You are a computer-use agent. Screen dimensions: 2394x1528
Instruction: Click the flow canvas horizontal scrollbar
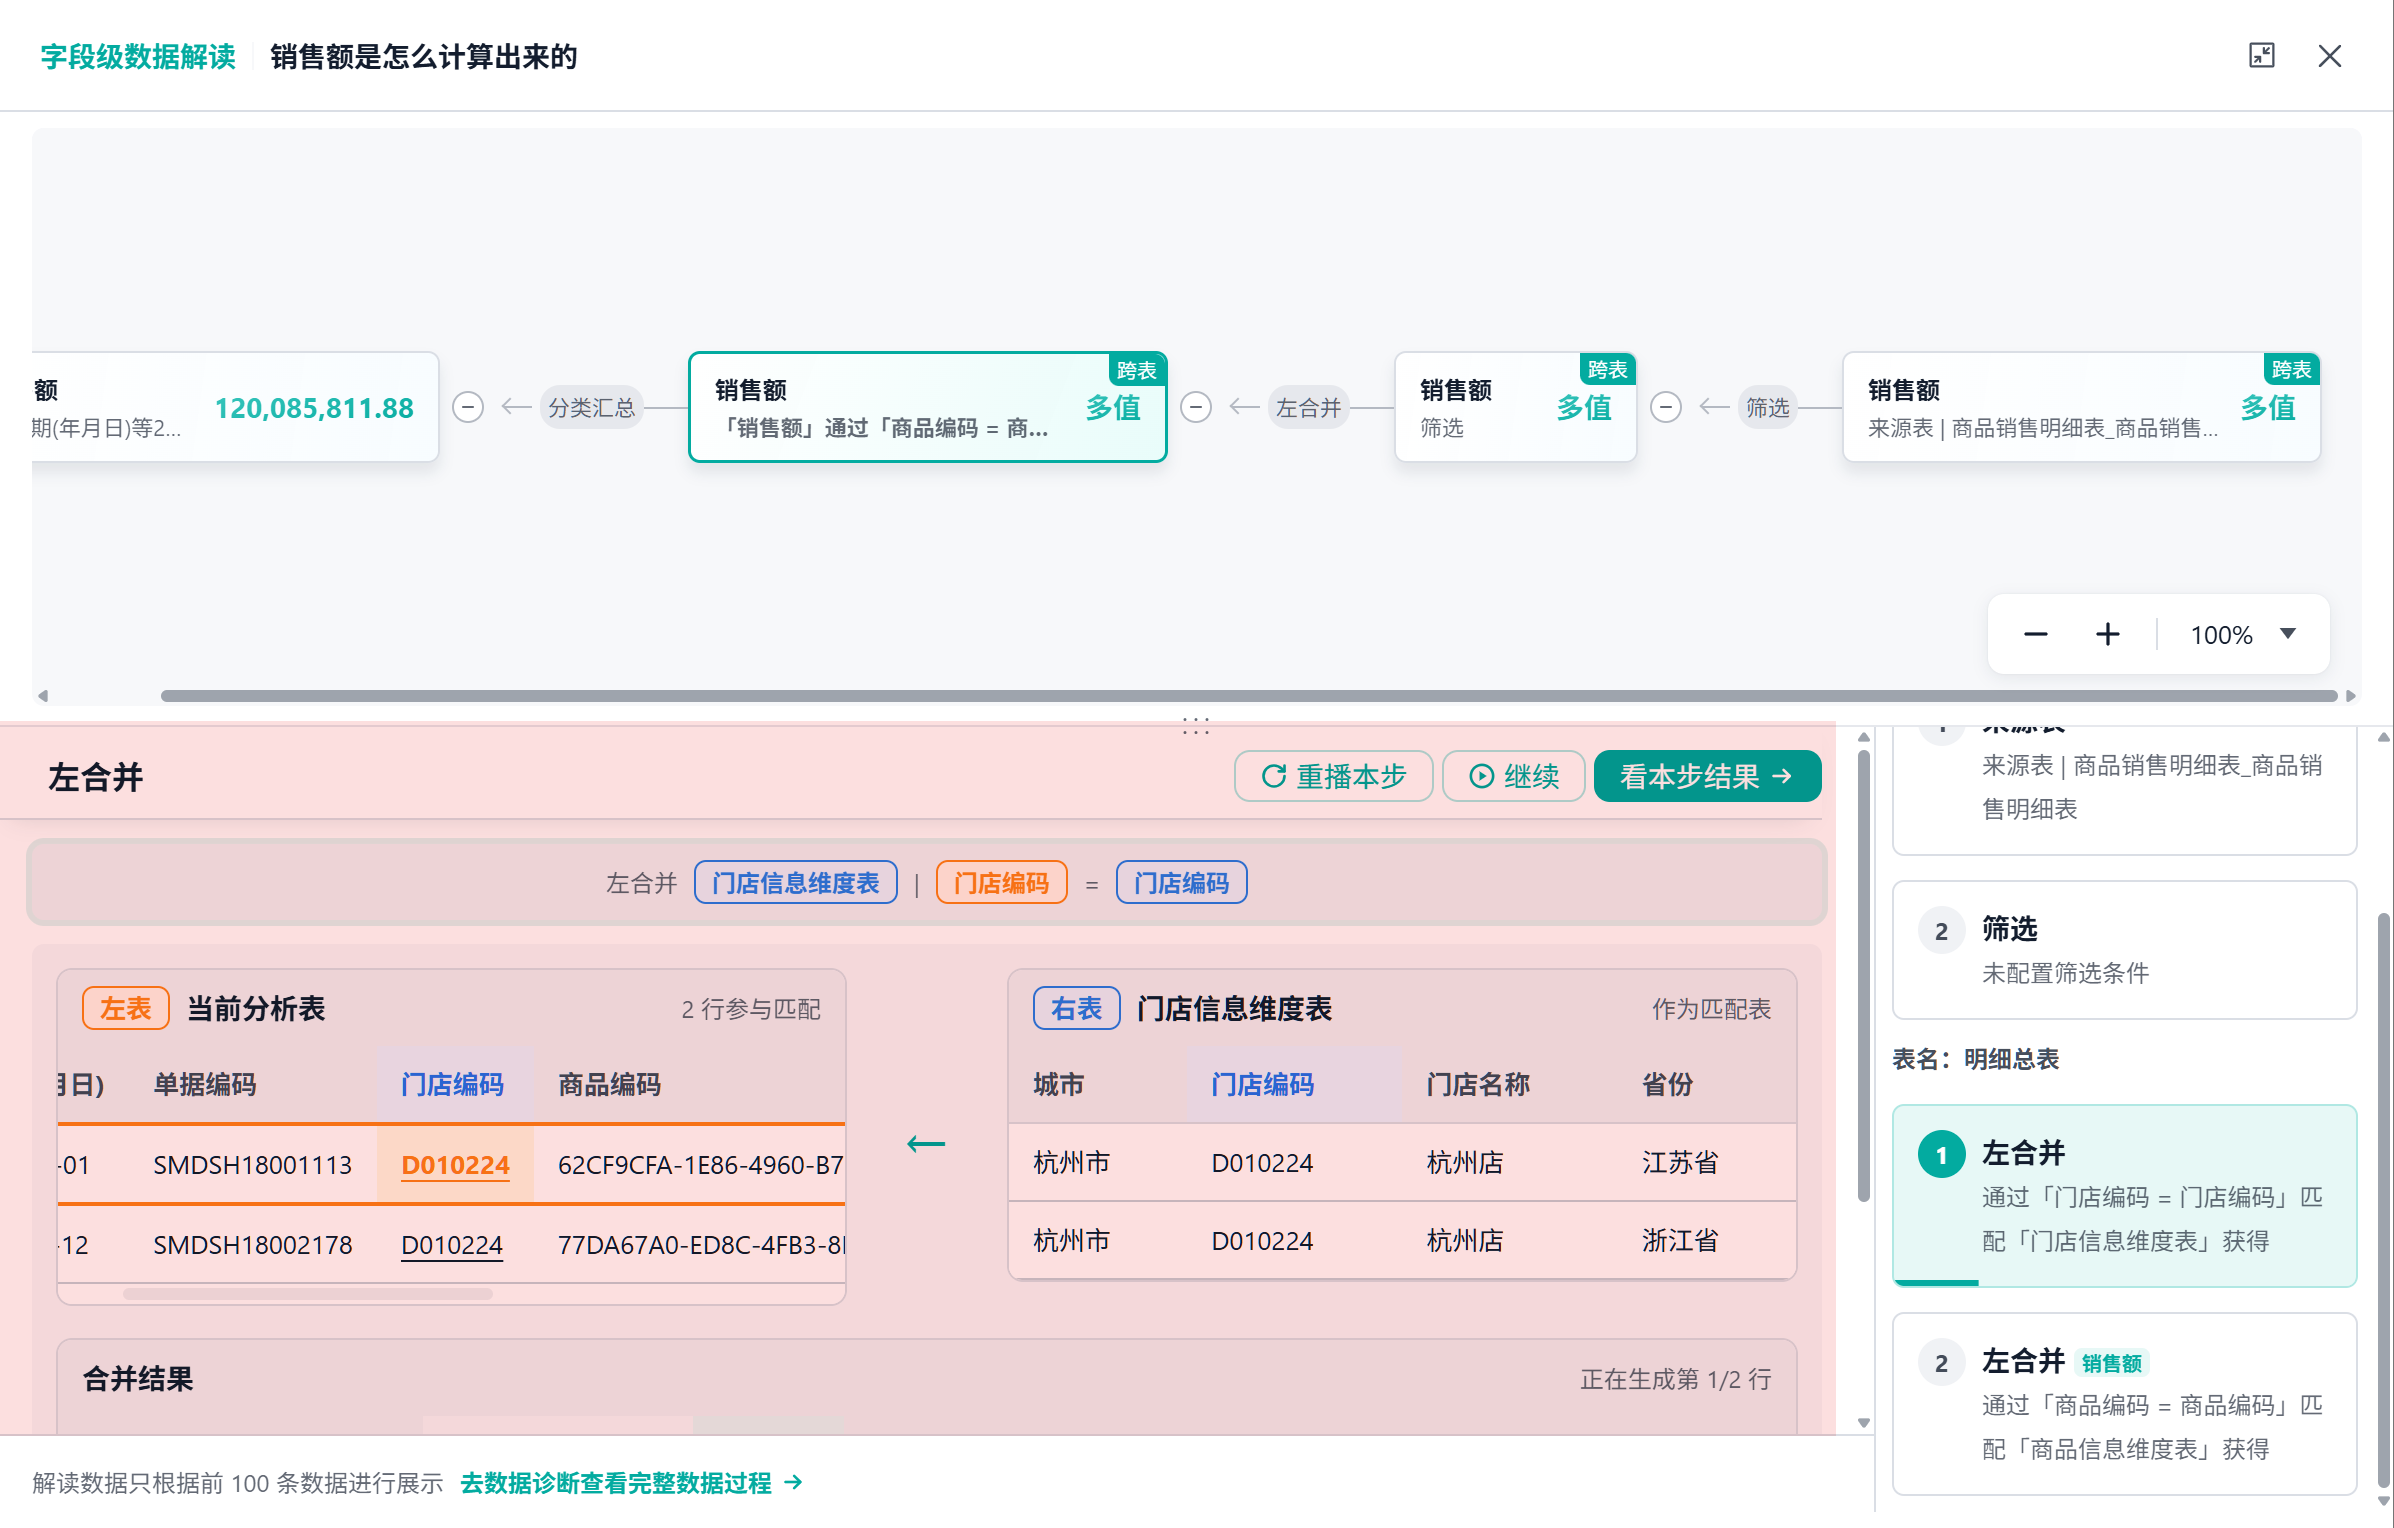tap(1249, 696)
